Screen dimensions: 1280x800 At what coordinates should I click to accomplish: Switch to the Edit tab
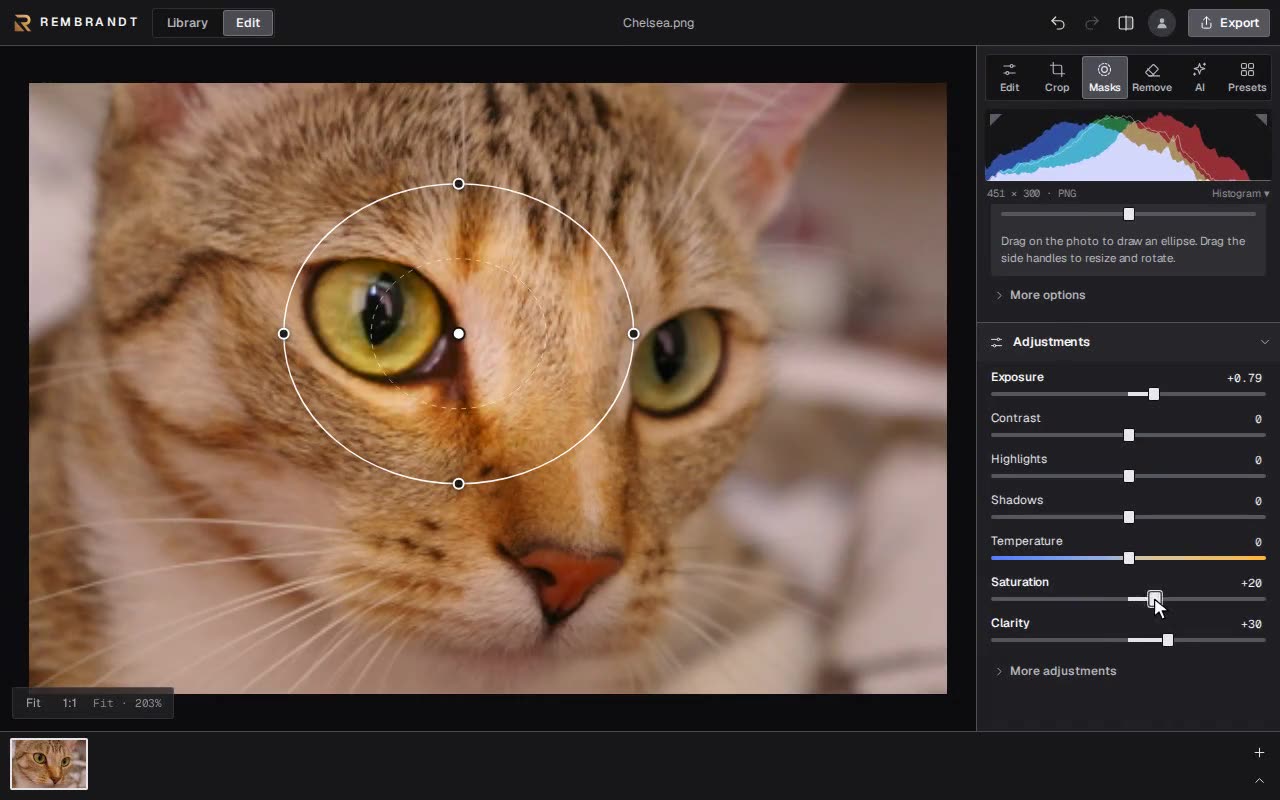(248, 23)
